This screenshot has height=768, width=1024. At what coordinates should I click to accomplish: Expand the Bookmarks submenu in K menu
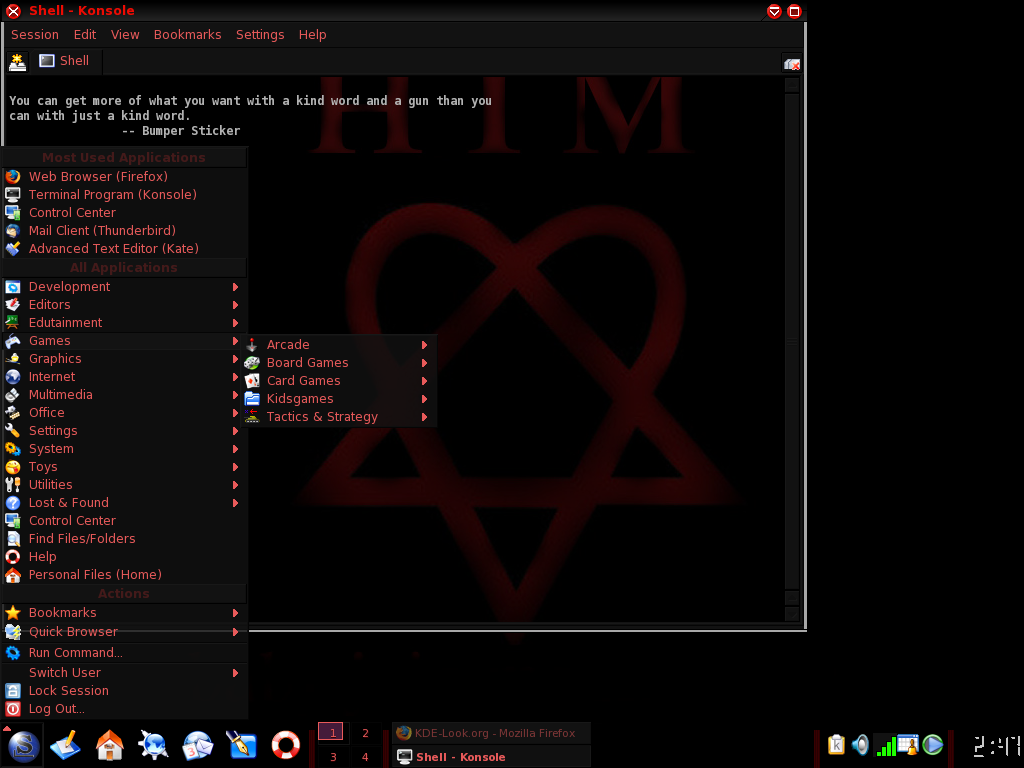point(124,613)
